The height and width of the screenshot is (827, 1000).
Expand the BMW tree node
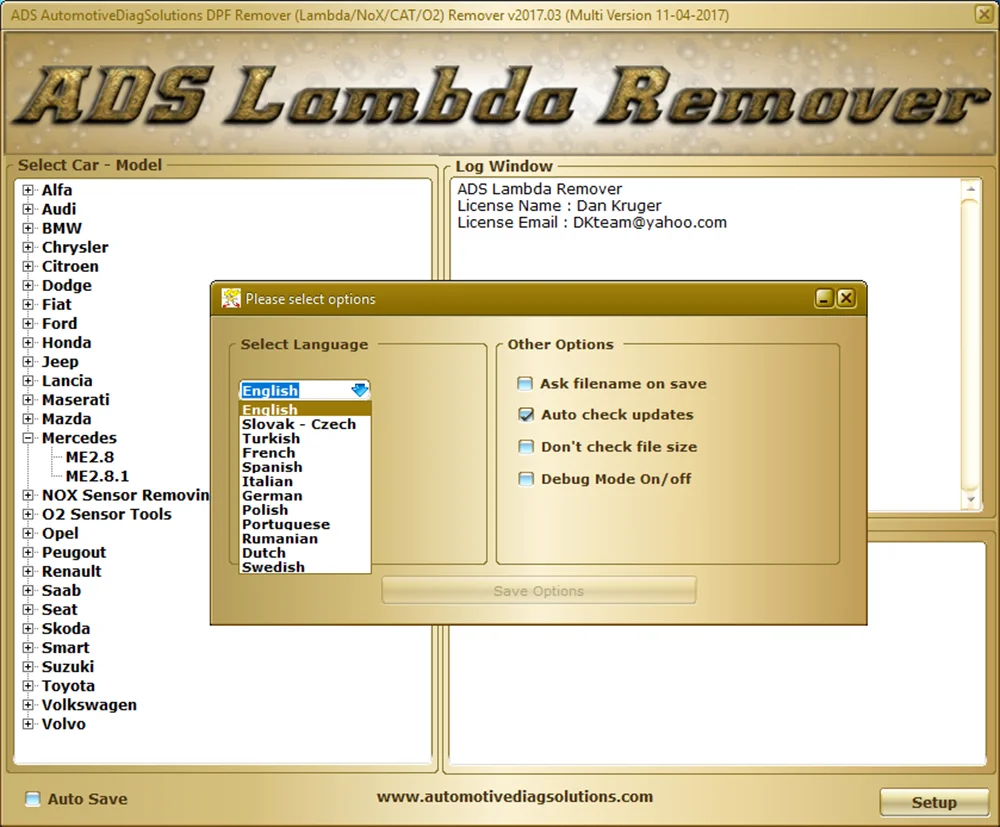click(27, 228)
